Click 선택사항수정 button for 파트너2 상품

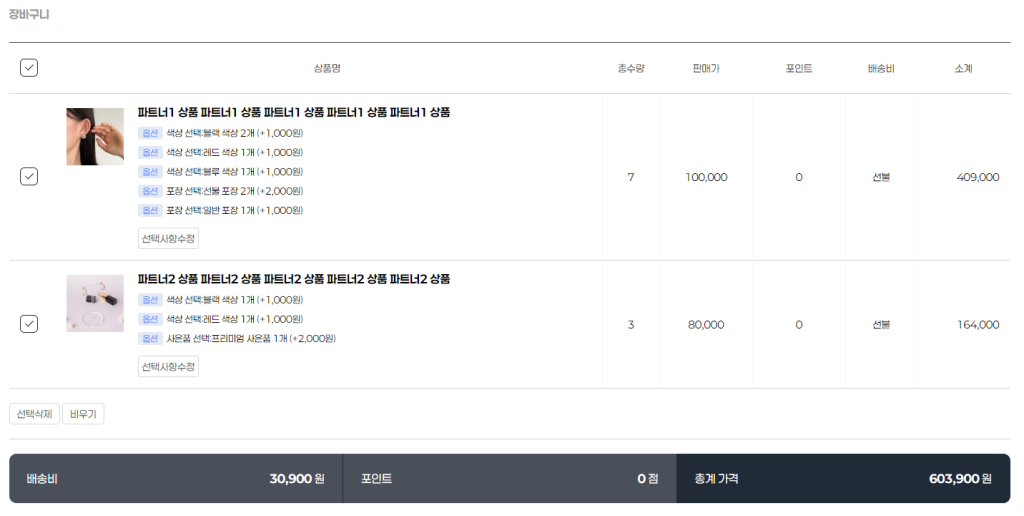point(168,366)
